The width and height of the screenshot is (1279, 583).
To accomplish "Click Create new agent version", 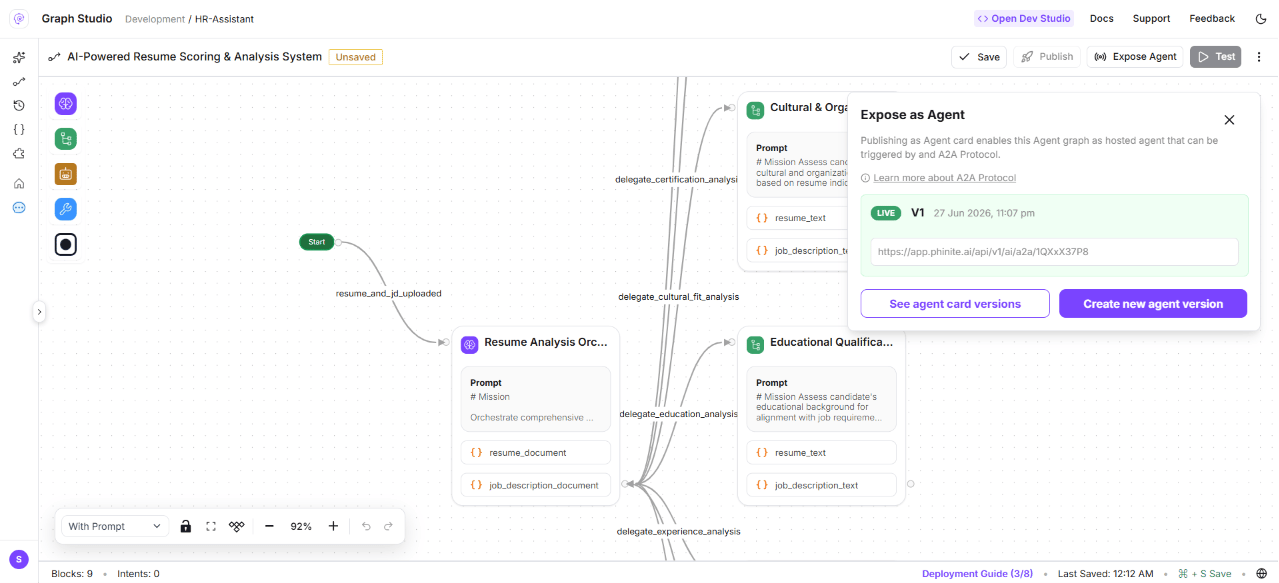I will click(x=1153, y=304).
